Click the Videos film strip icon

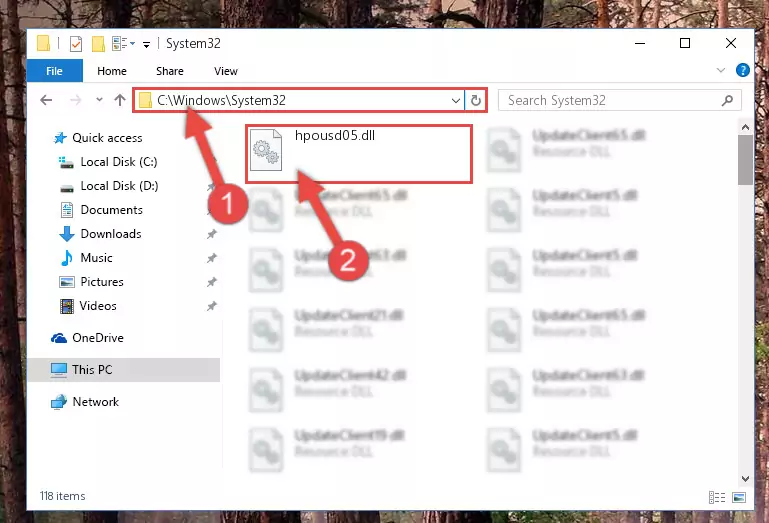(67, 306)
